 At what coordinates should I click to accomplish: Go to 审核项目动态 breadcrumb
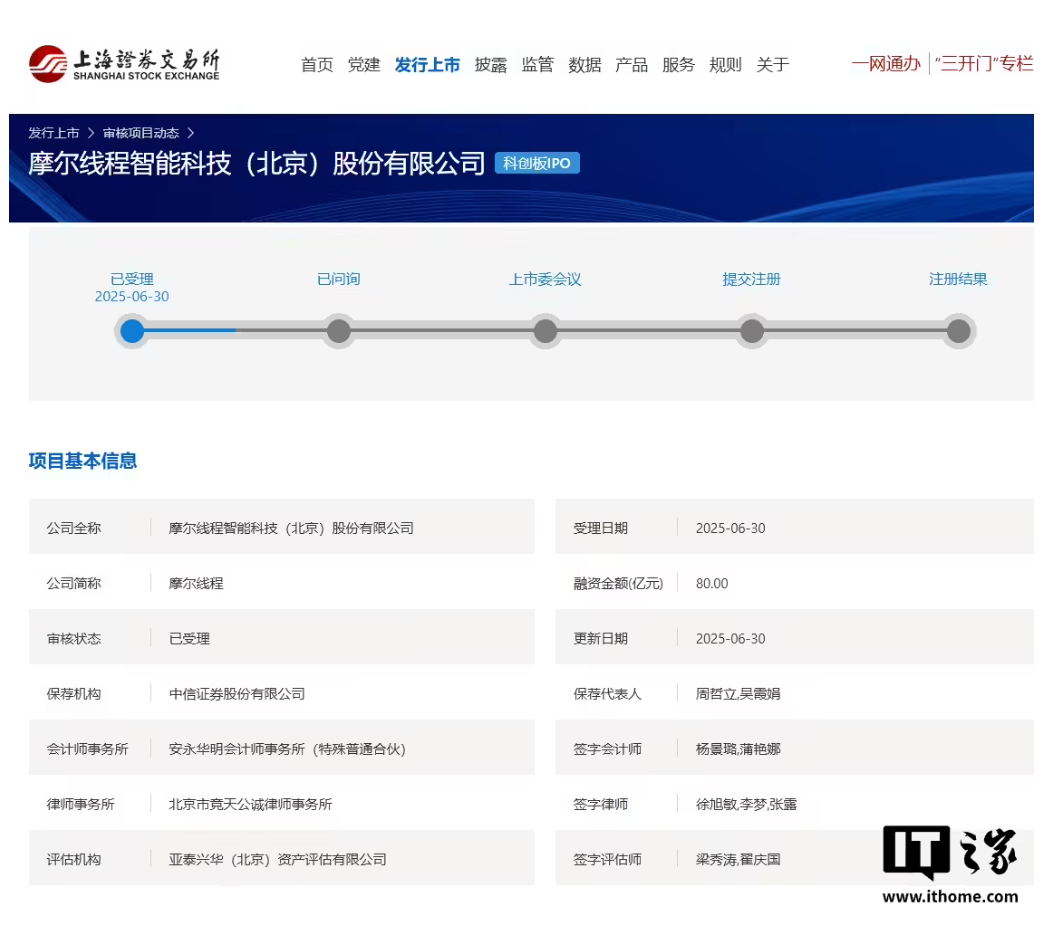pyautogui.click(x=141, y=133)
